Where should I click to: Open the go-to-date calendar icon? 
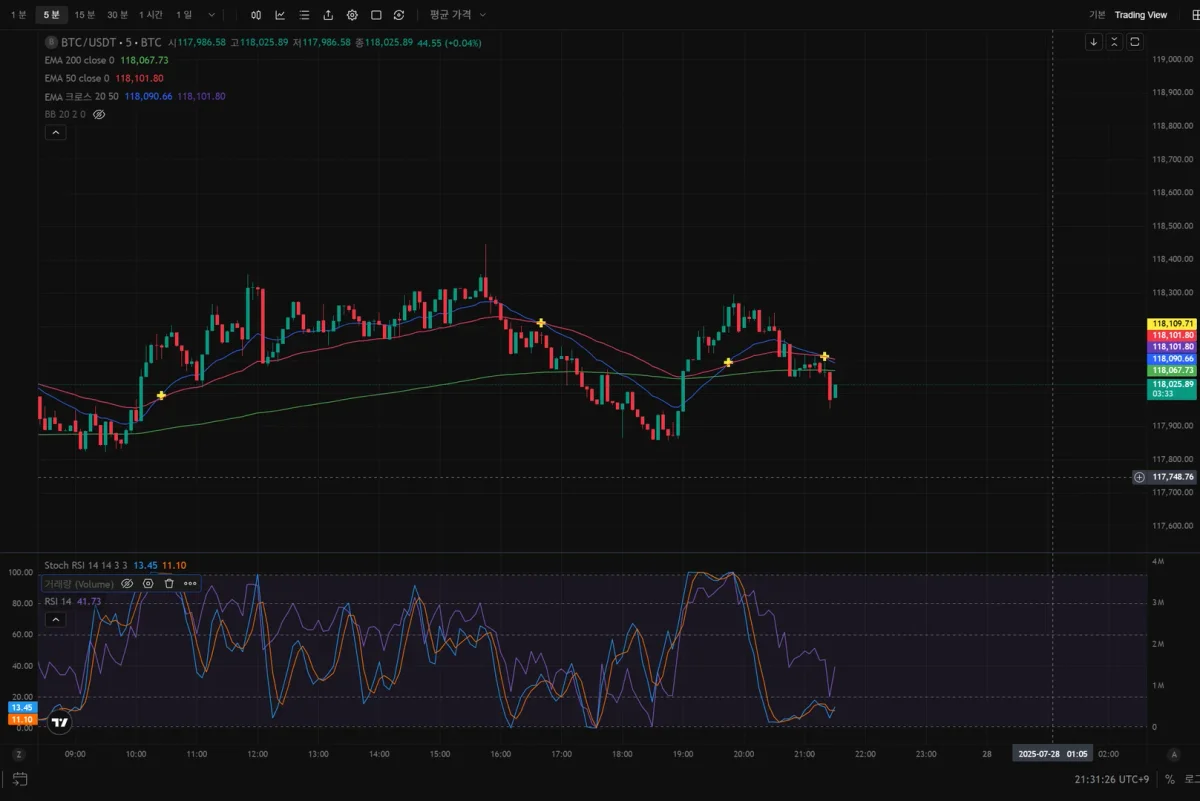point(20,779)
